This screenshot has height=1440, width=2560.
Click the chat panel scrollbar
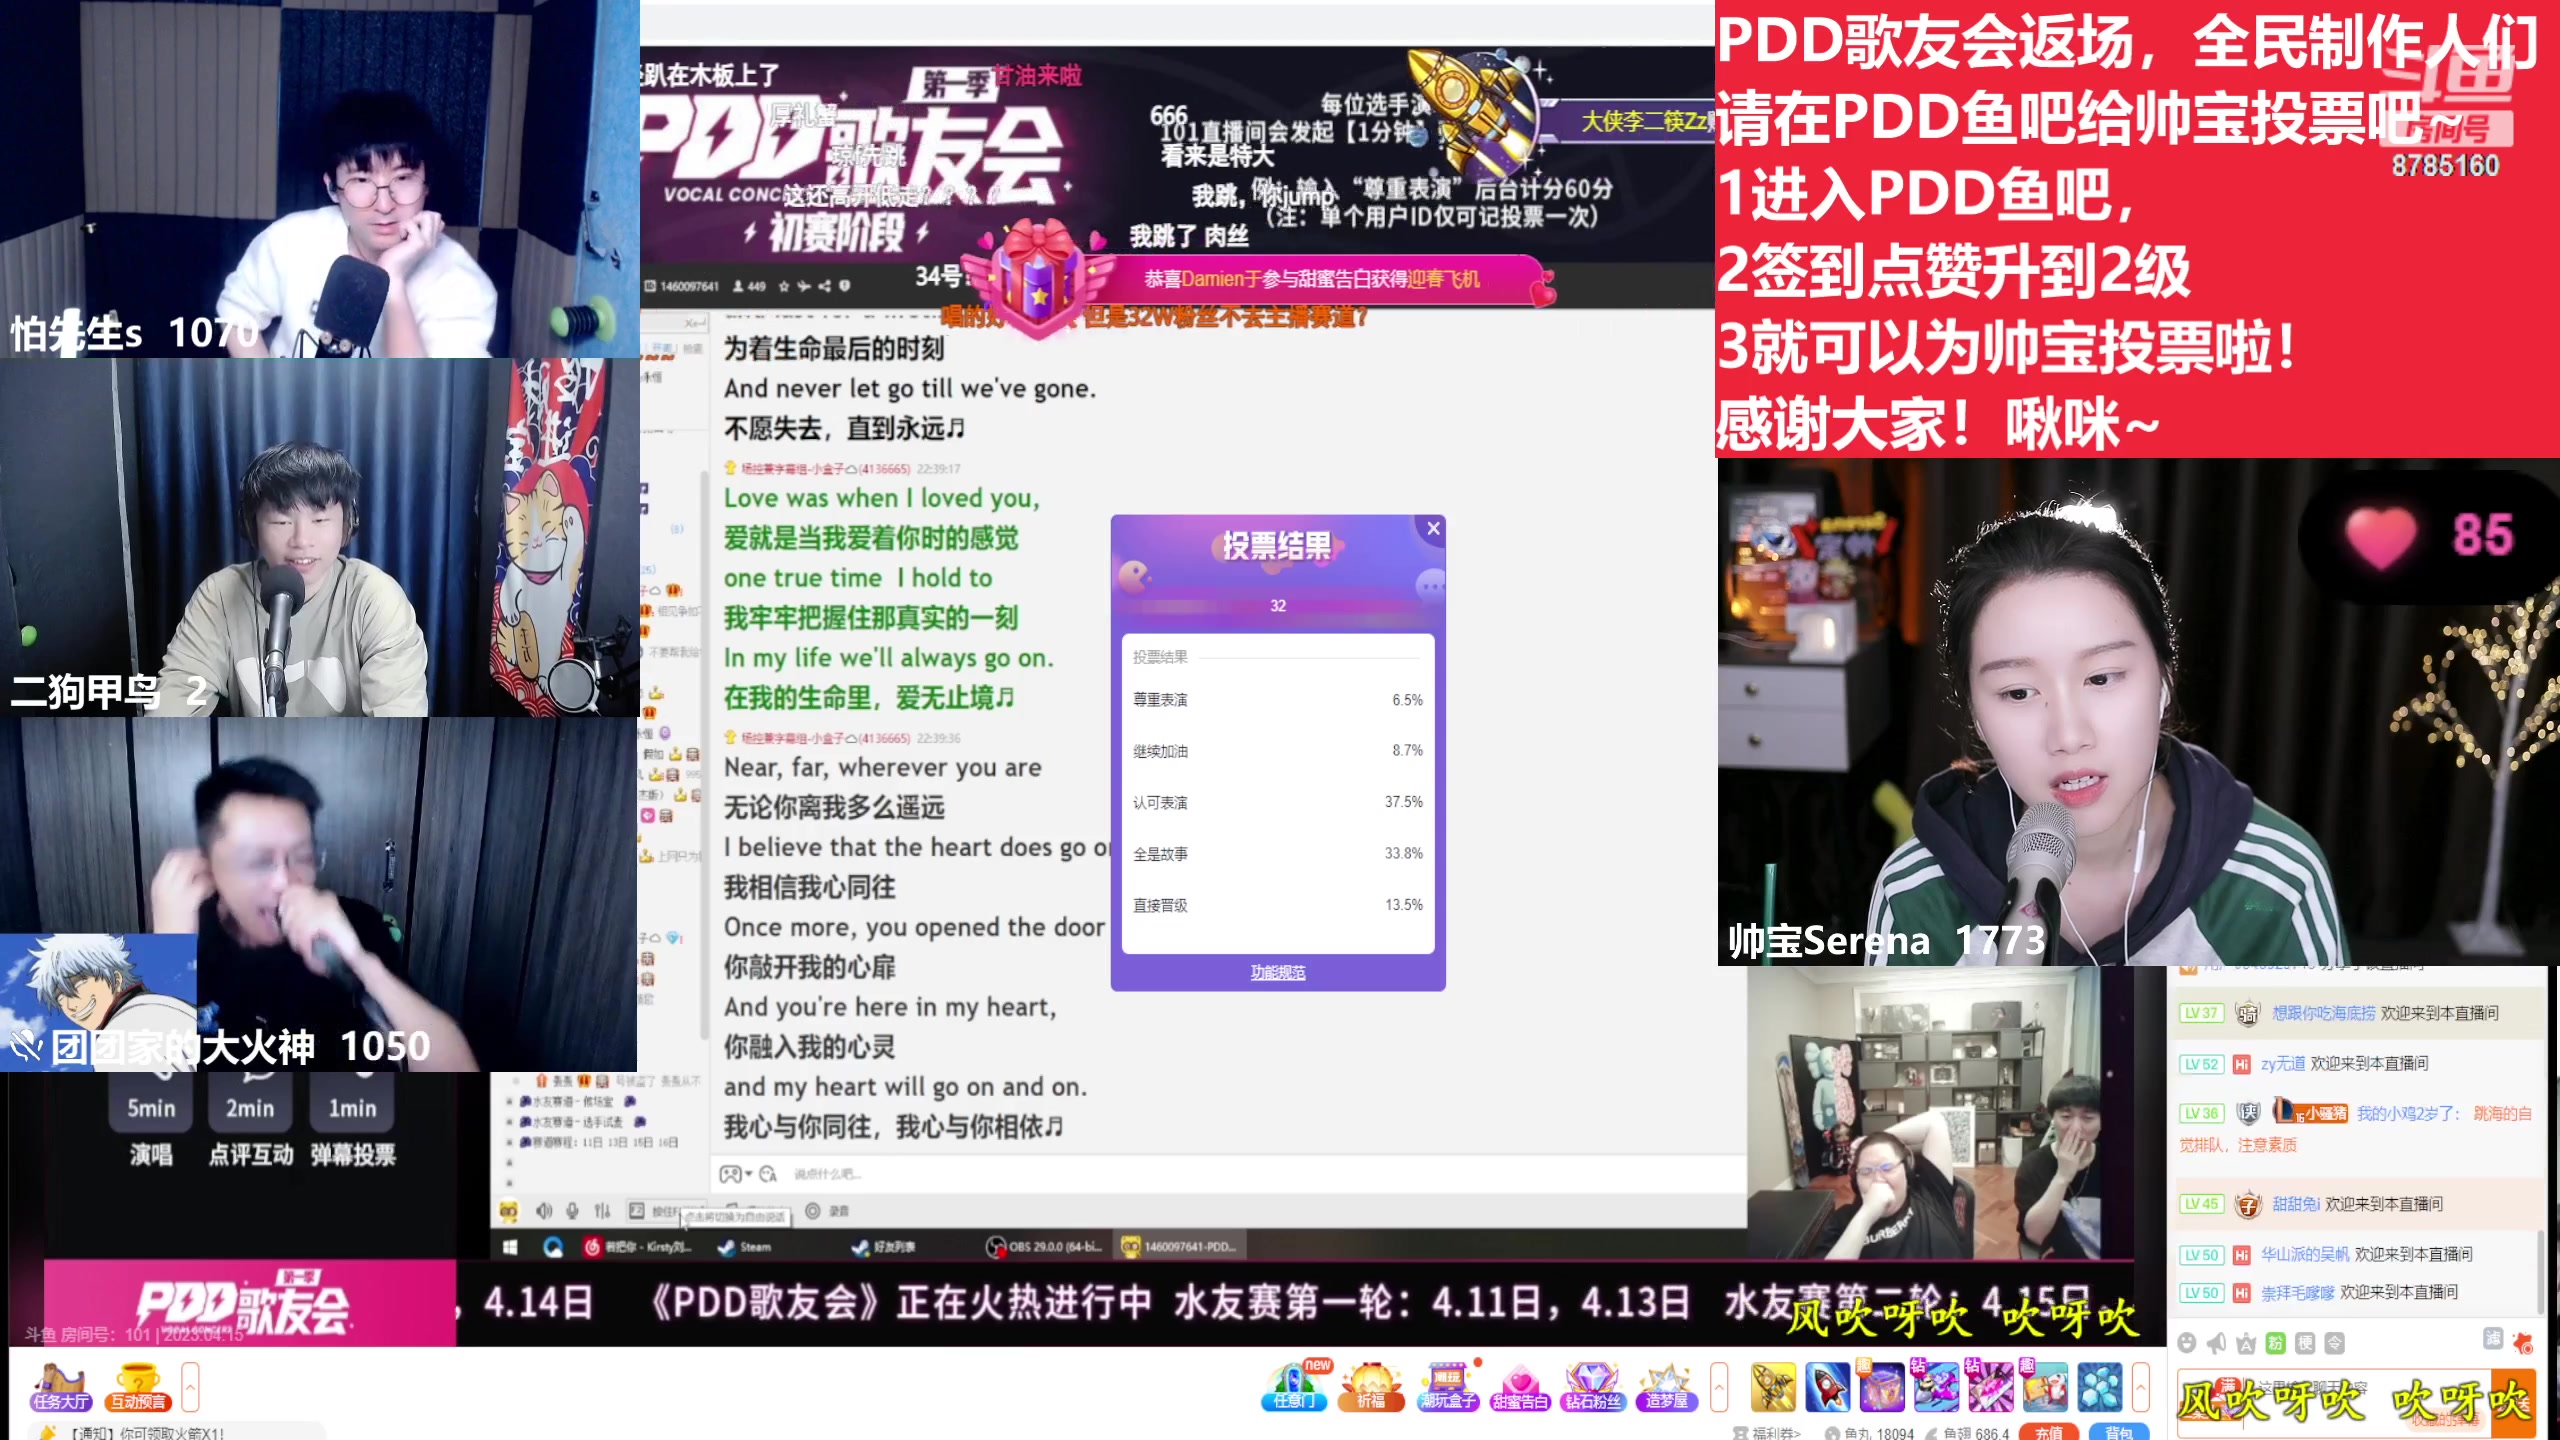(x=2539, y=1272)
